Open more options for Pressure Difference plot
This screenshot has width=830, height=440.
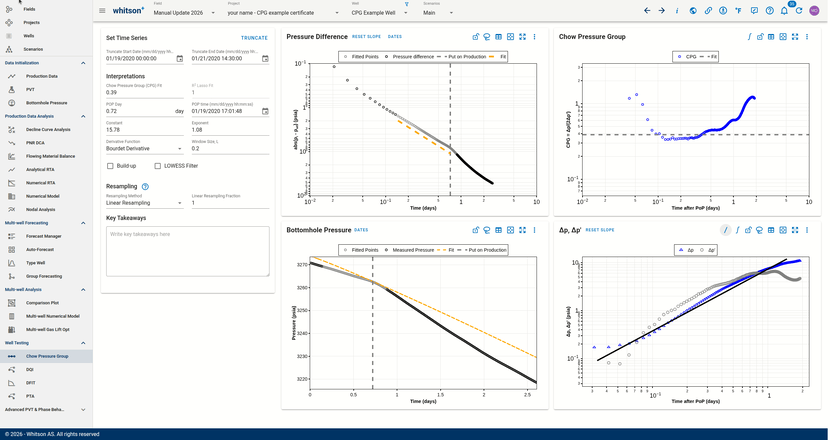535,37
